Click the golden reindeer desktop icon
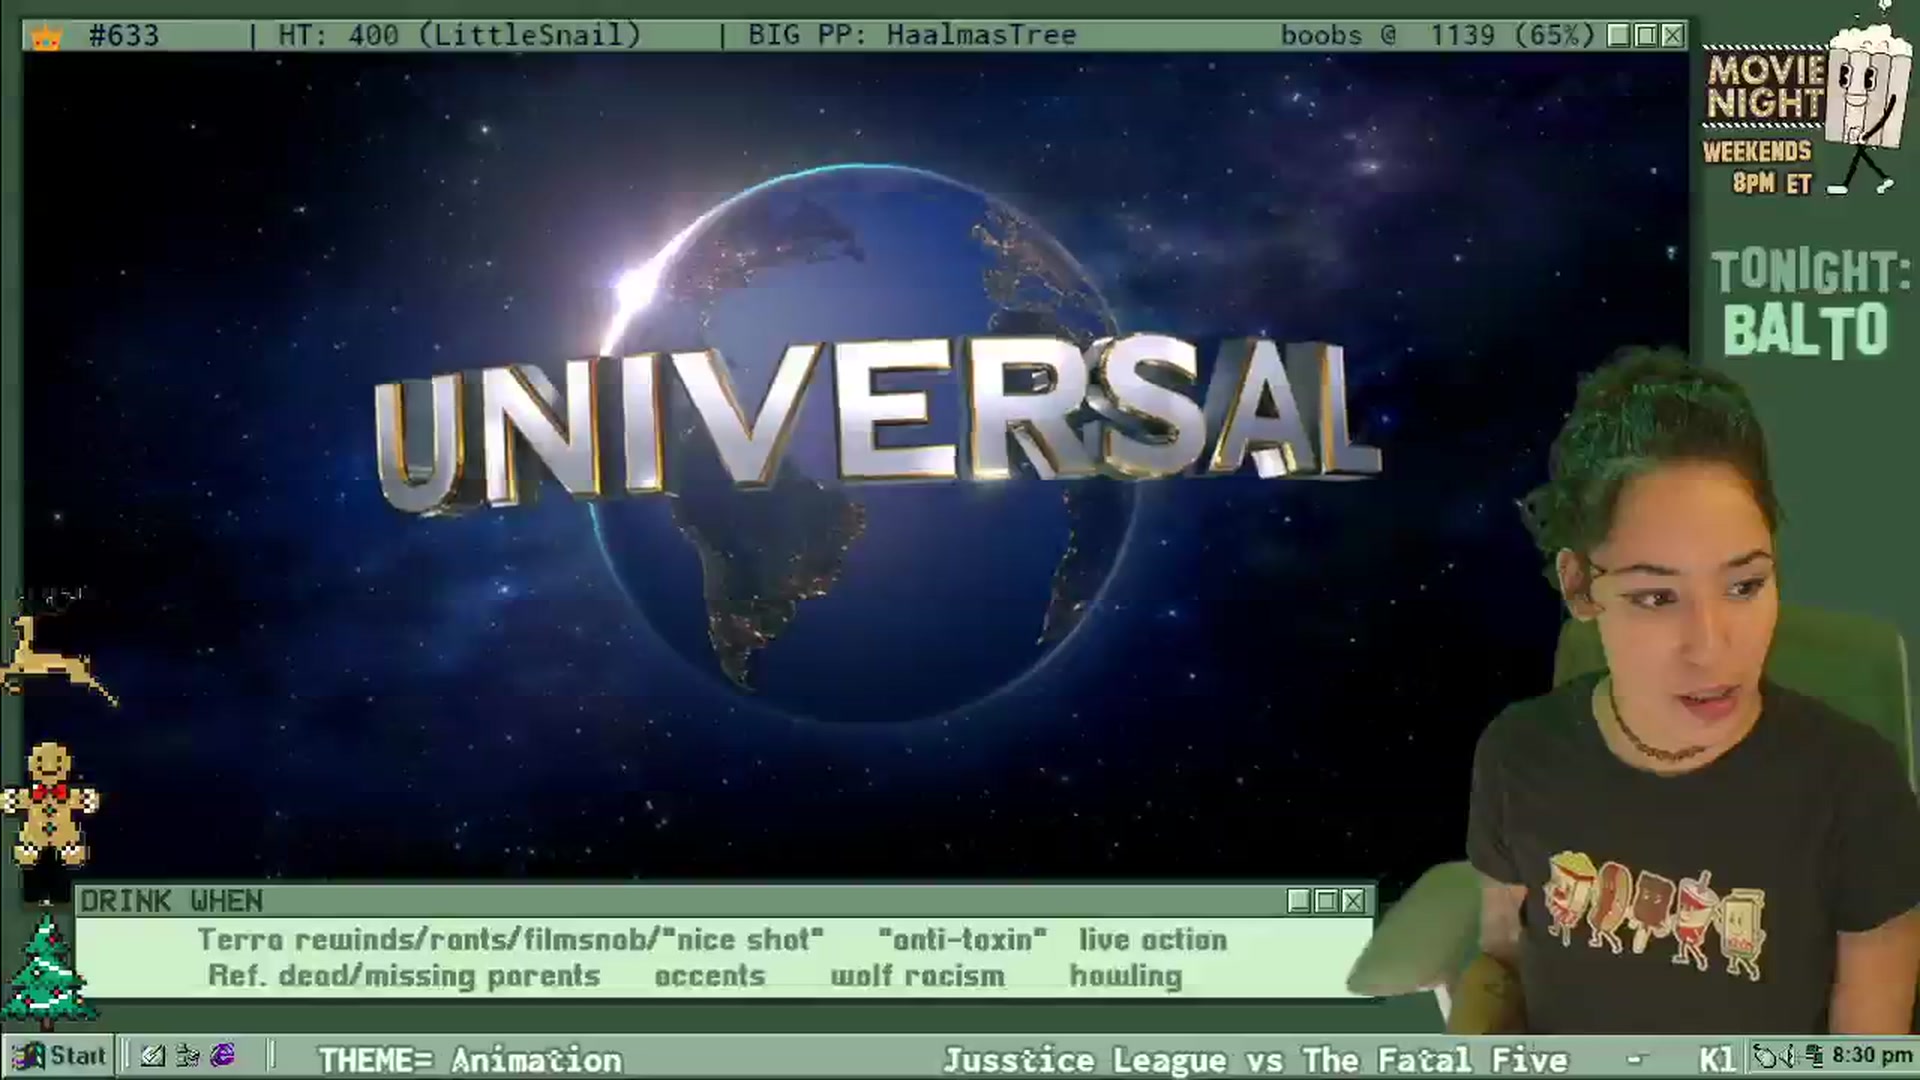The width and height of the screenshot is (1920, 1080). tap(58, 658)
